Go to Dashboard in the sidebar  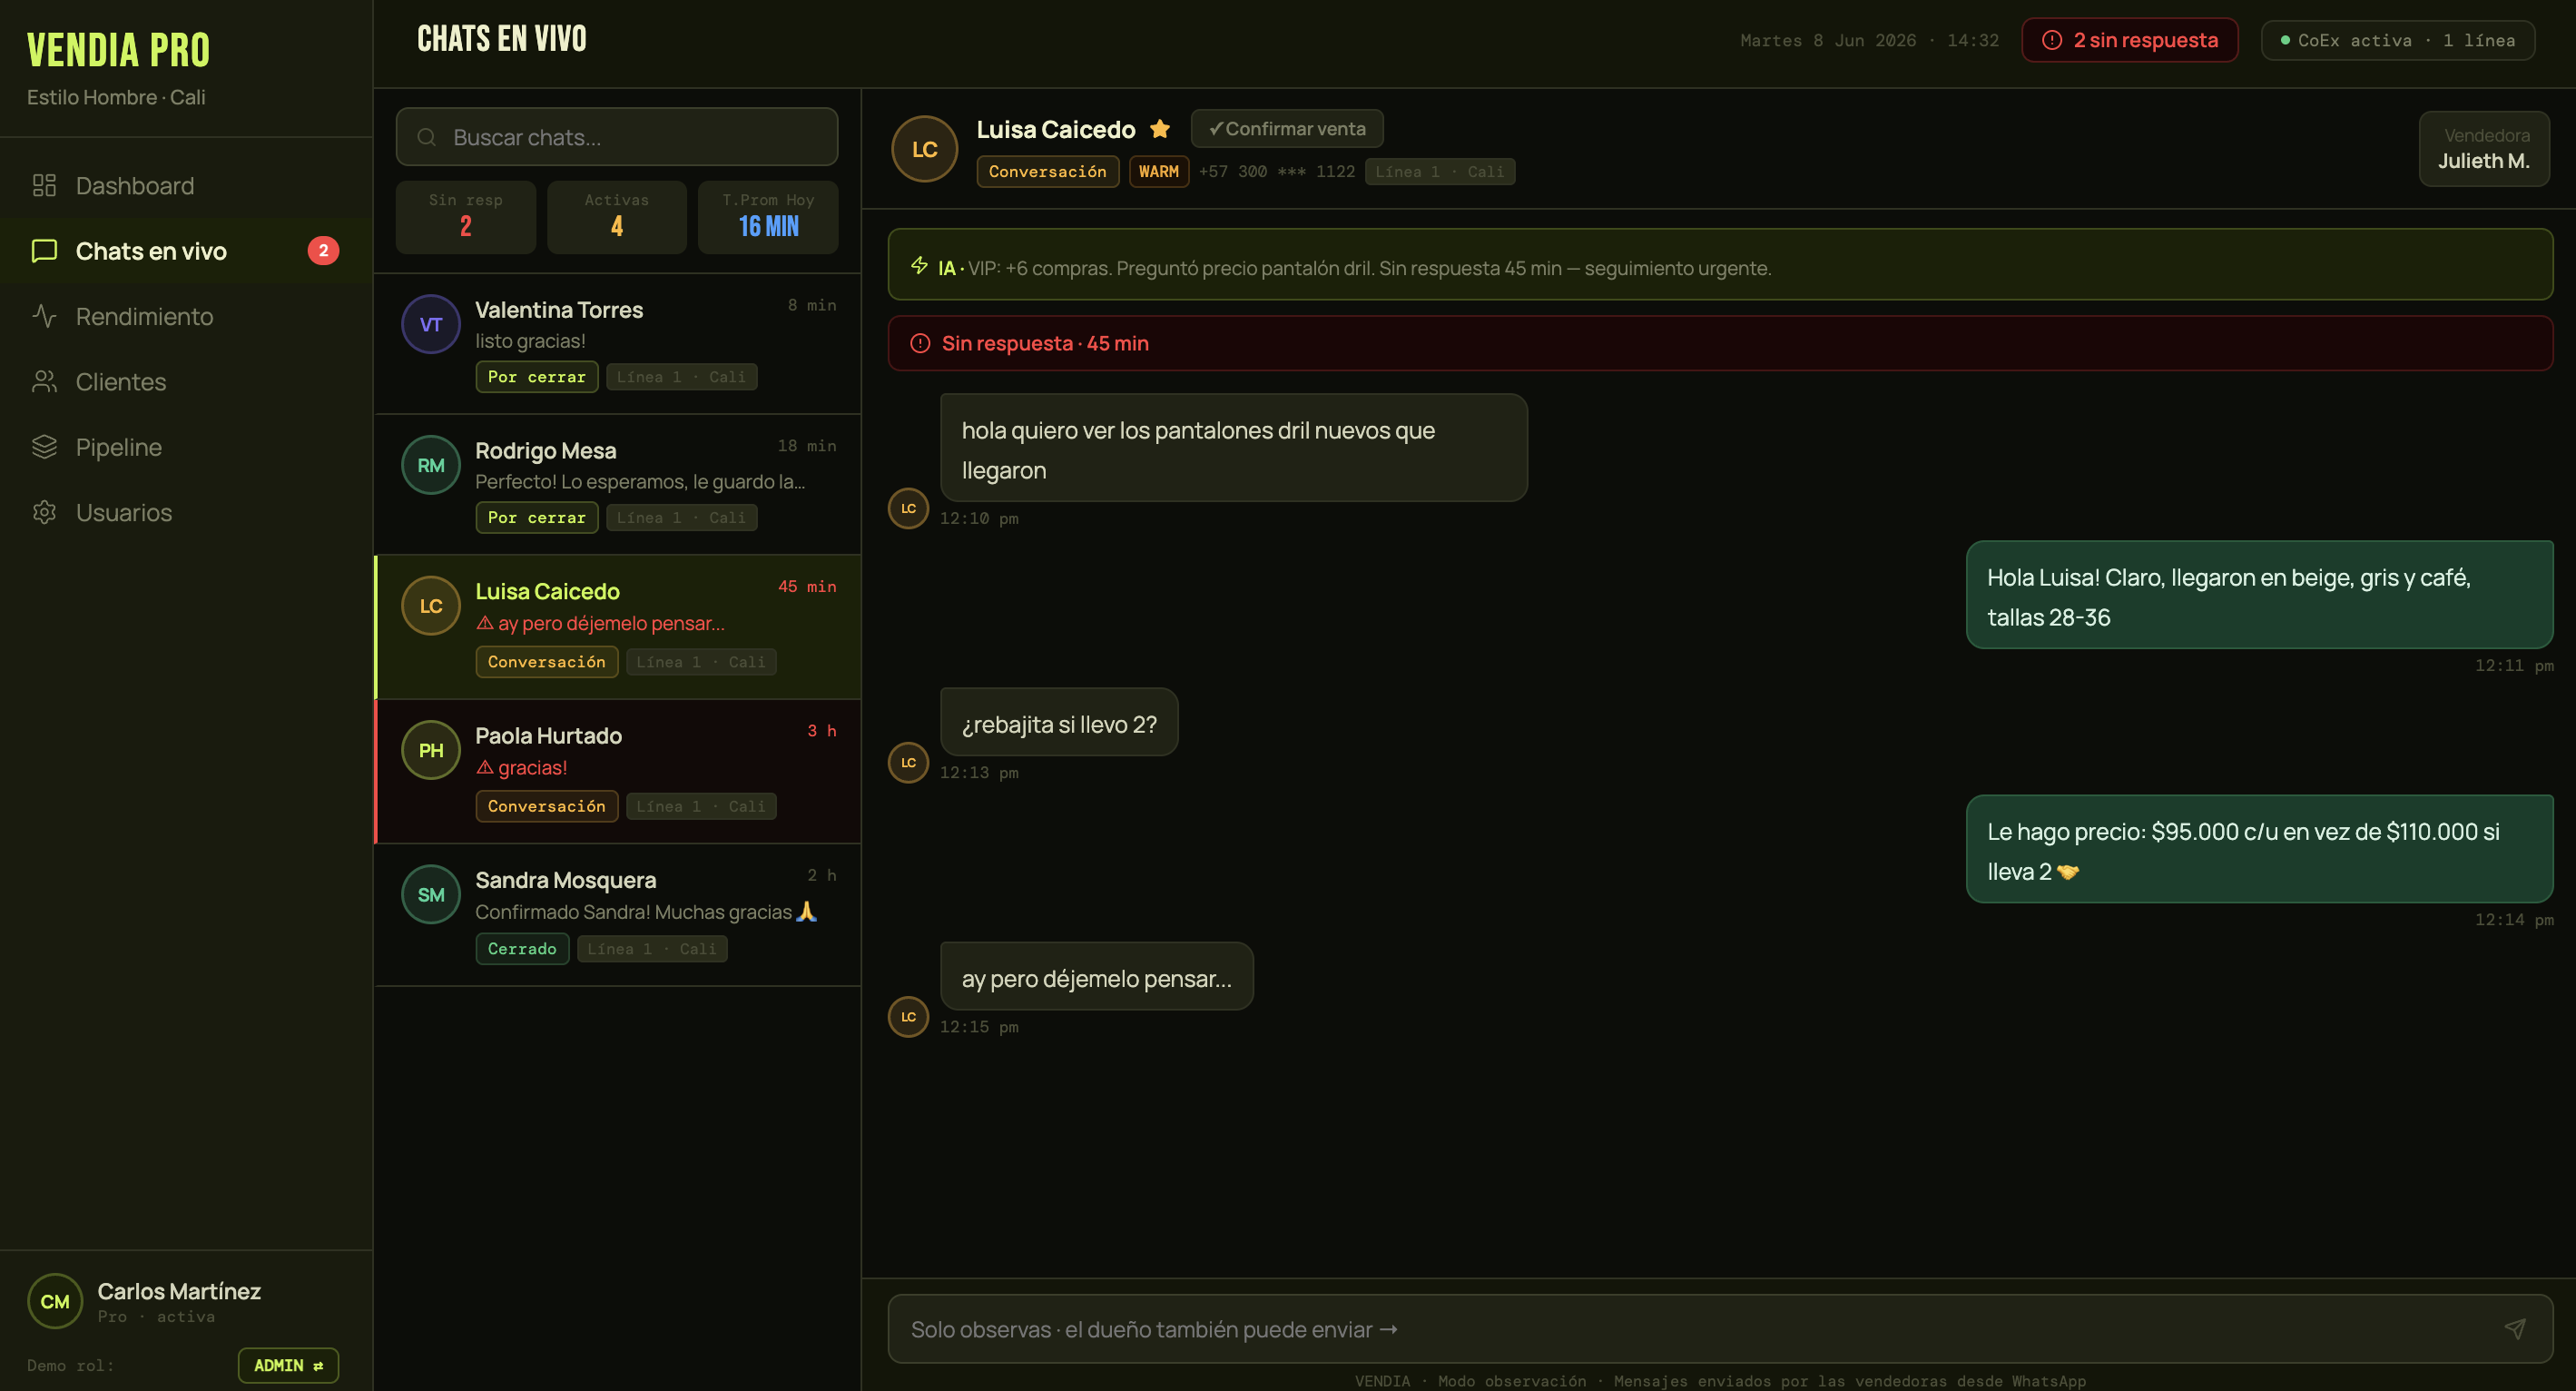pyautogui.click(x=186, y=185)
